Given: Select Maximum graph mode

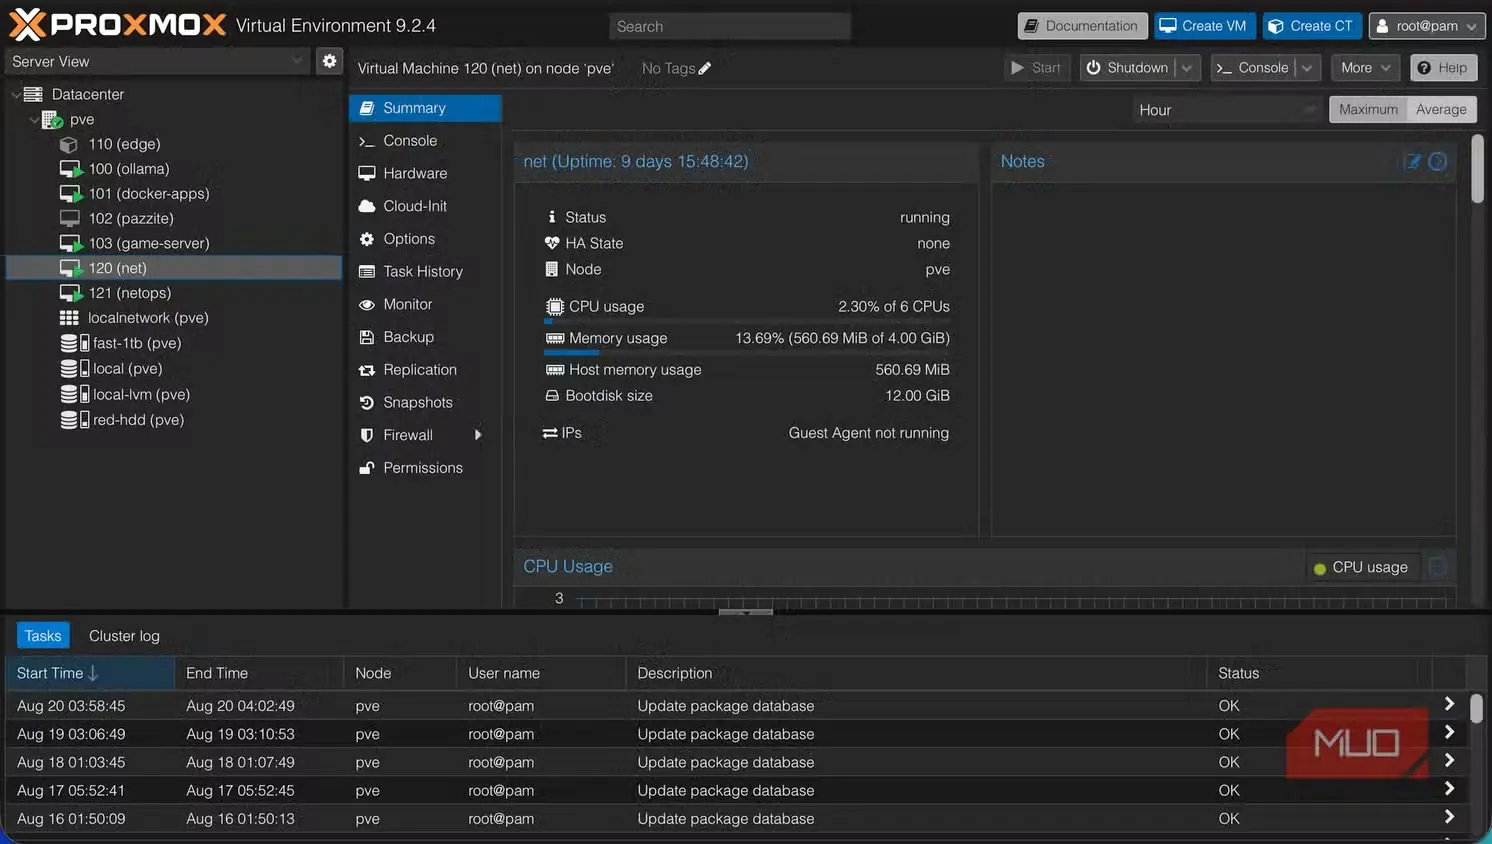Looking at the screenshot, I should click(x=1368, y=109).
